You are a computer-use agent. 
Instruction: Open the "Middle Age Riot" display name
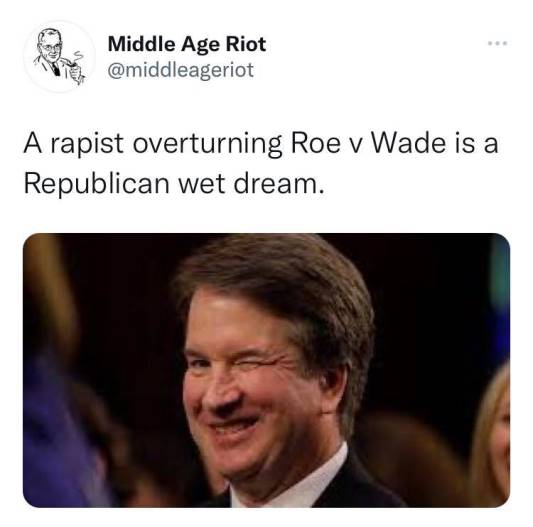[x=187, y=44]
